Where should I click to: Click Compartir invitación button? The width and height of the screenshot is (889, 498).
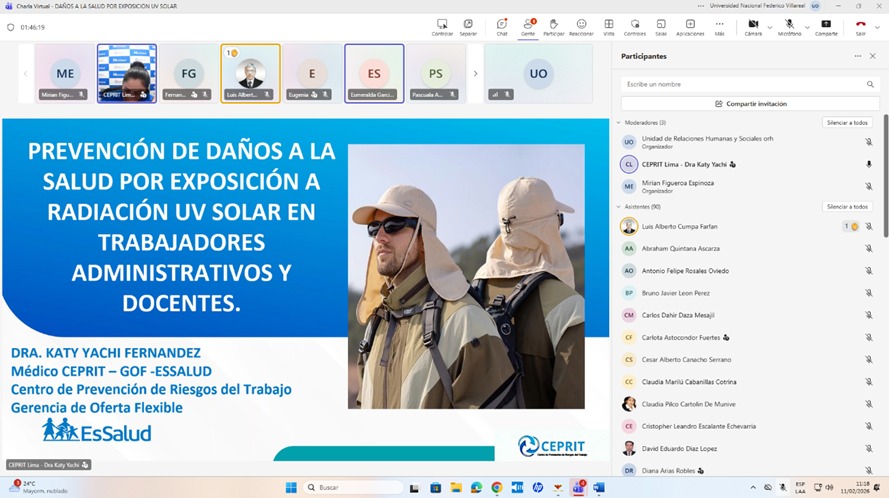[x=750, y=104]
